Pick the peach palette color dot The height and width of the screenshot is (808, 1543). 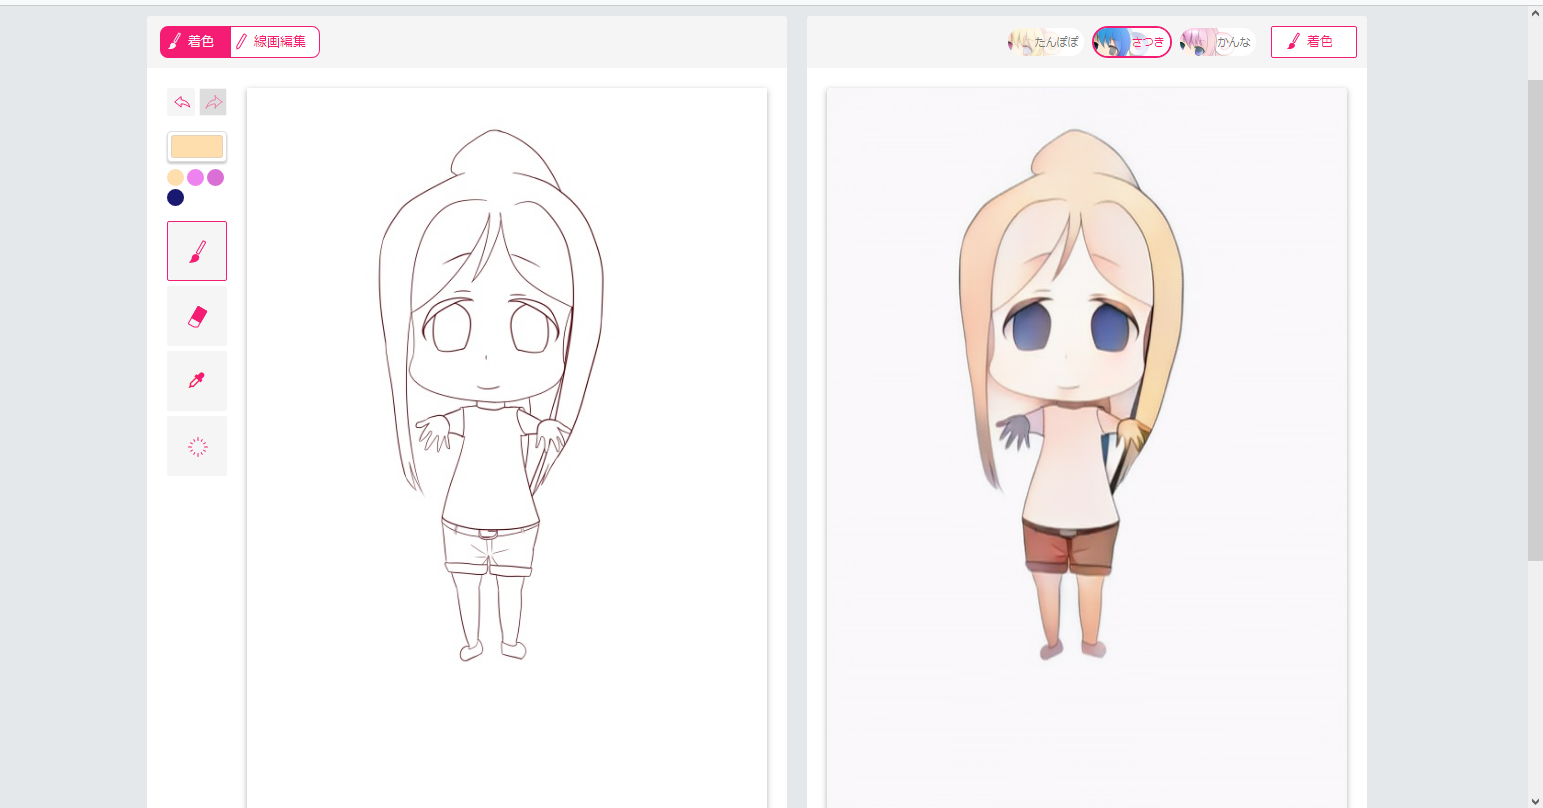point(175,178)
